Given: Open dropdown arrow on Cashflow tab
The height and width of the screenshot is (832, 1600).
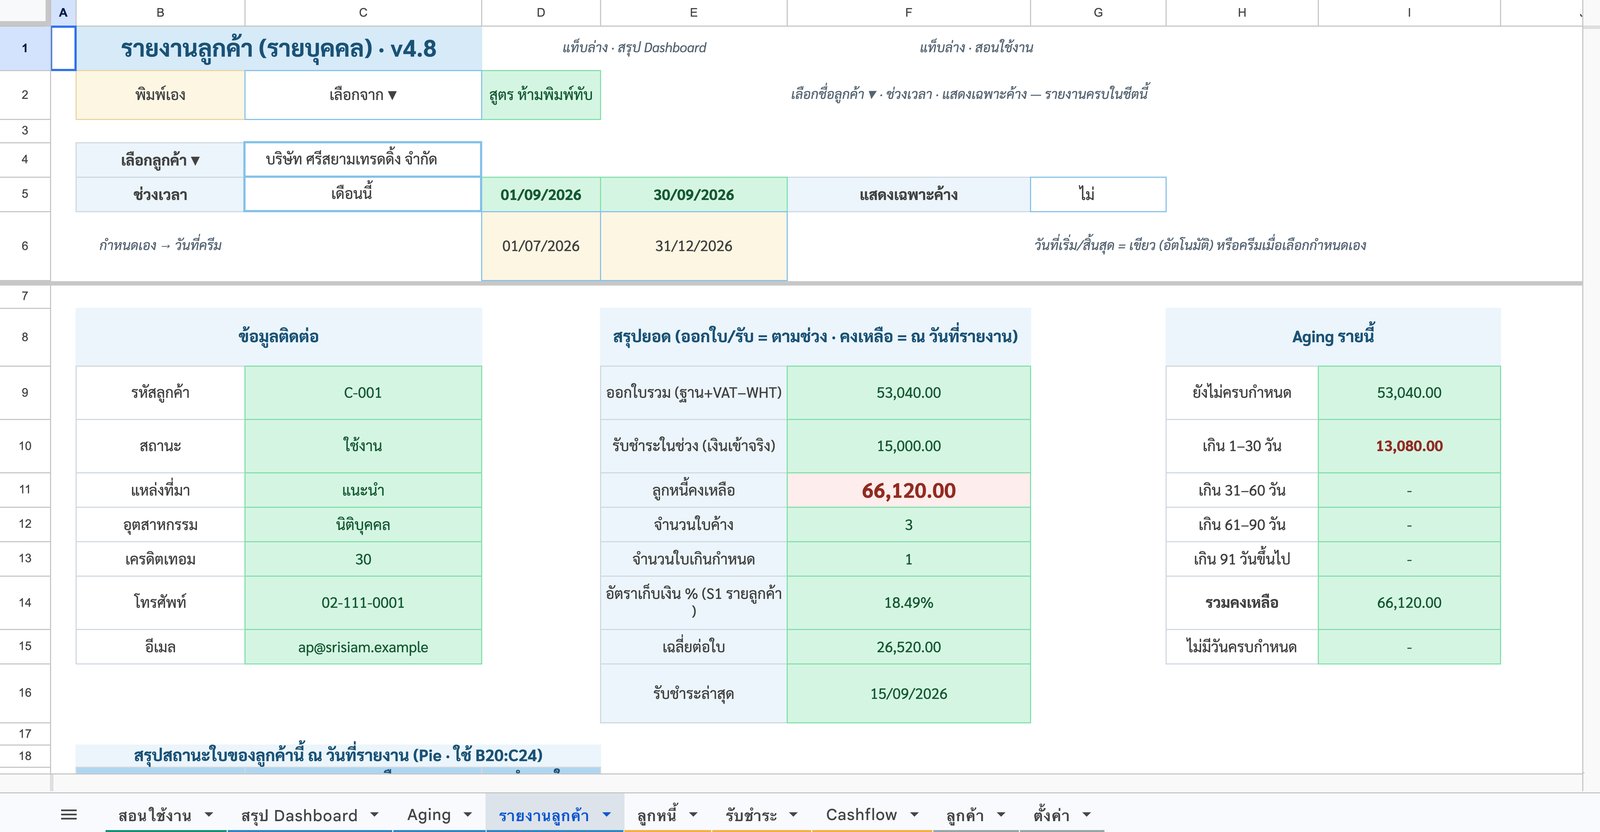Looking at the screenshot, I should coord(914,815).
